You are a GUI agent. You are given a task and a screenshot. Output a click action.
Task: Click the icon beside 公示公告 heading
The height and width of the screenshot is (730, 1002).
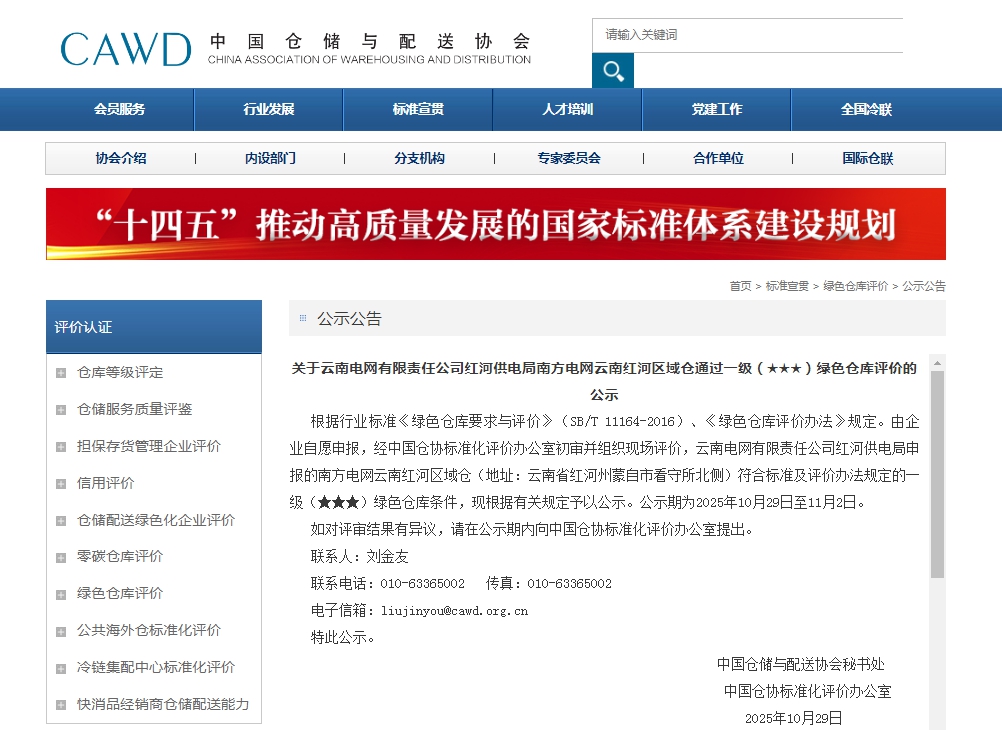click(301, 318)
